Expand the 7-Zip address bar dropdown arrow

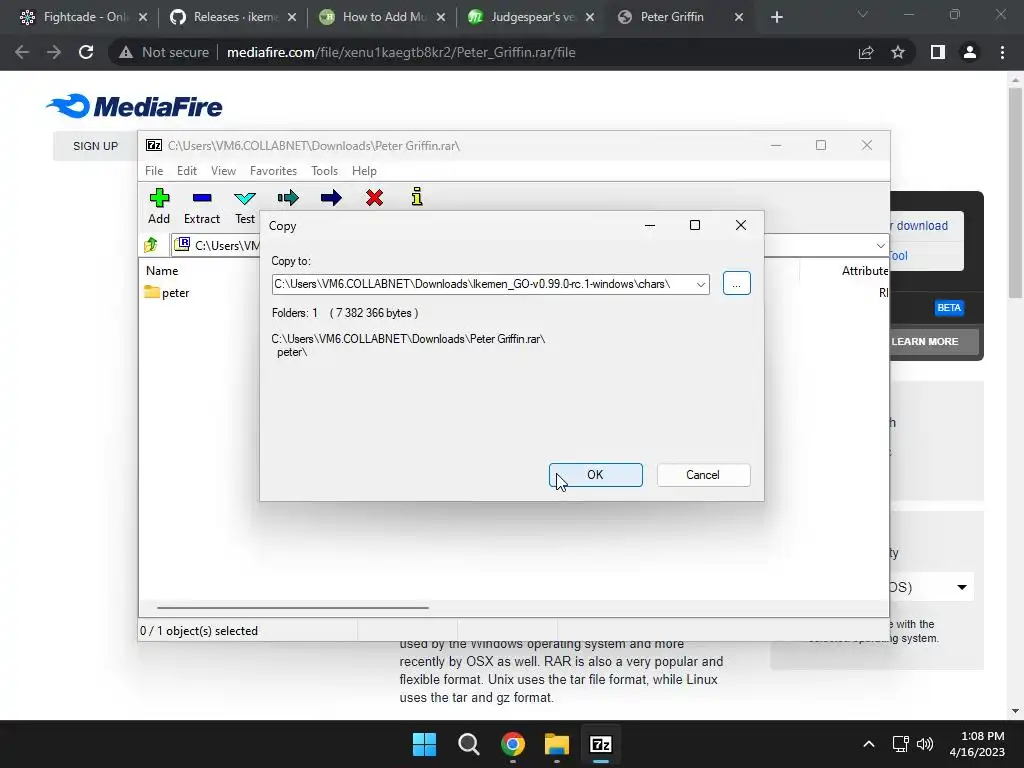tap(880, 246)
